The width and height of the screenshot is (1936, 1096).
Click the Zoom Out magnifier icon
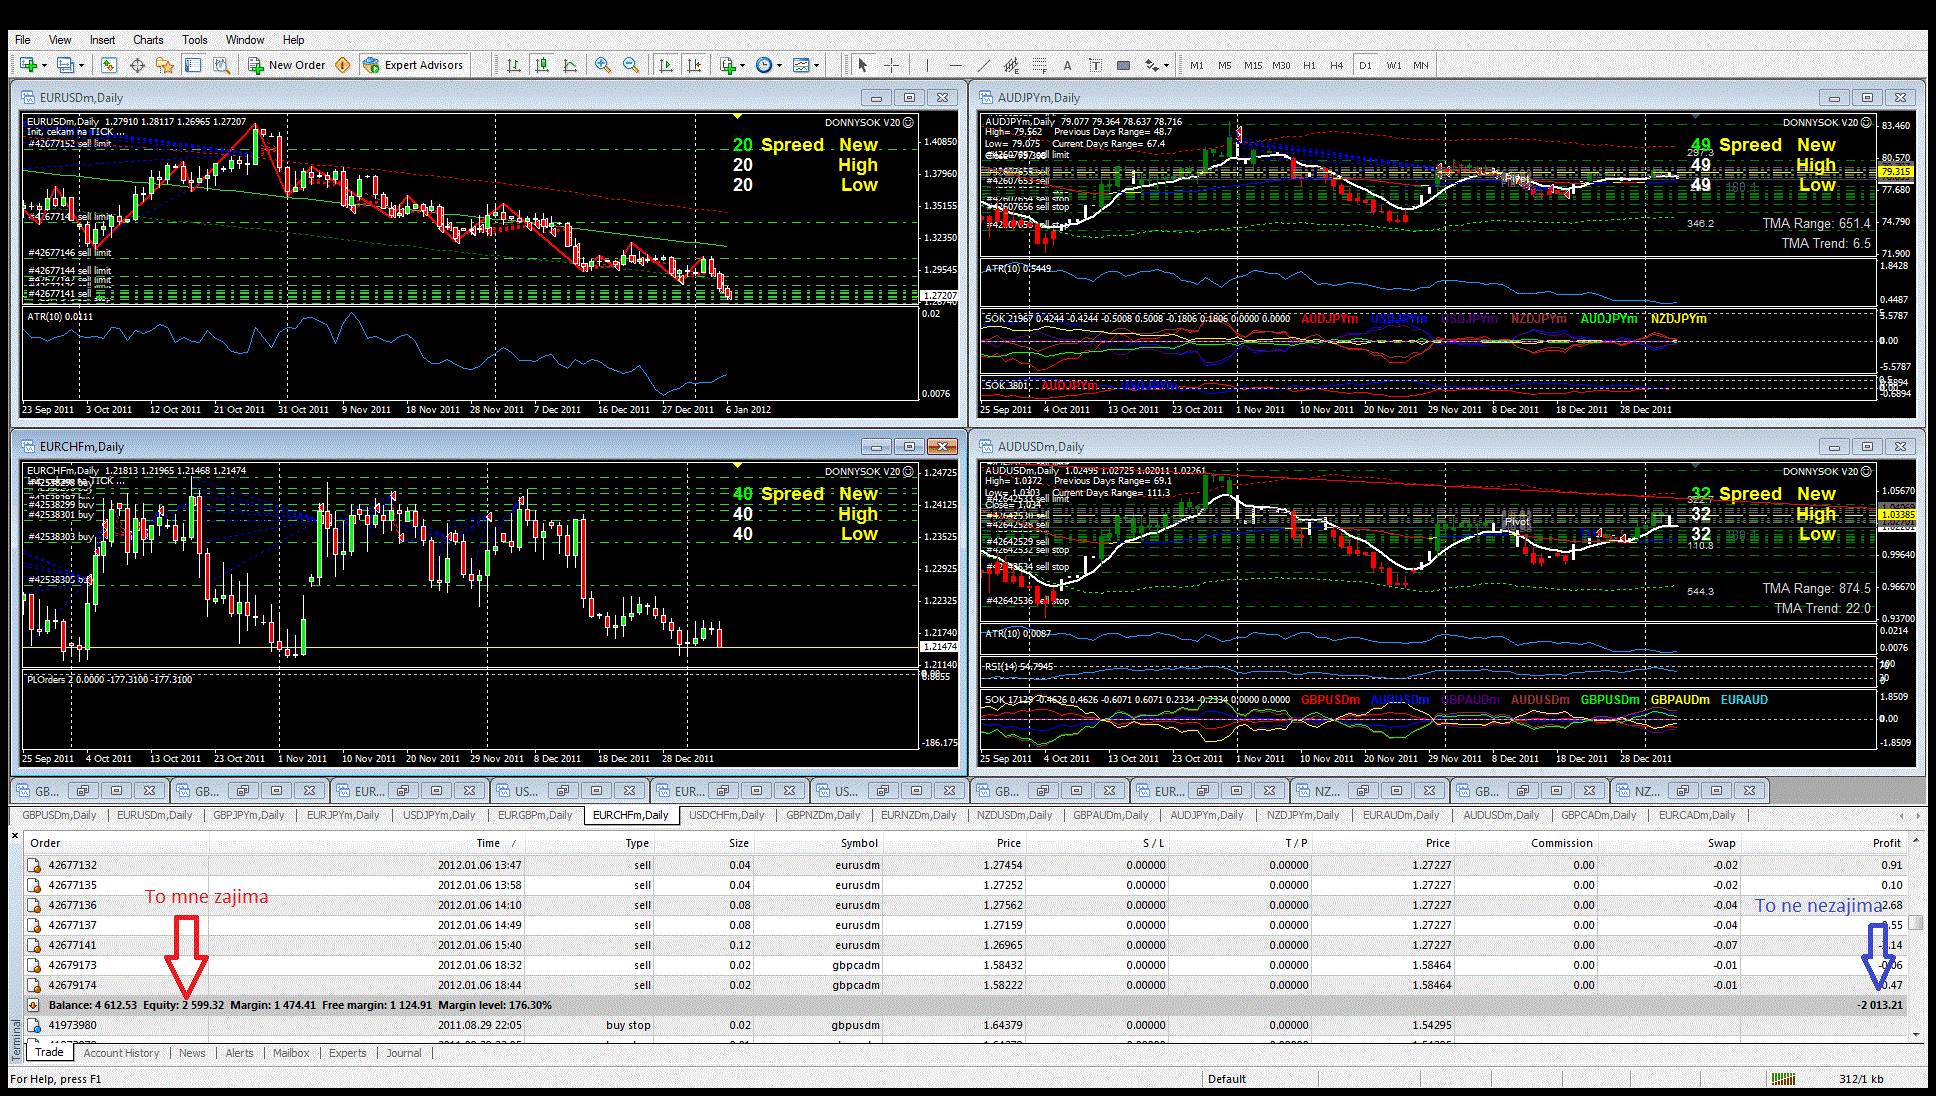pyautogui.click(x=631, y=65)
